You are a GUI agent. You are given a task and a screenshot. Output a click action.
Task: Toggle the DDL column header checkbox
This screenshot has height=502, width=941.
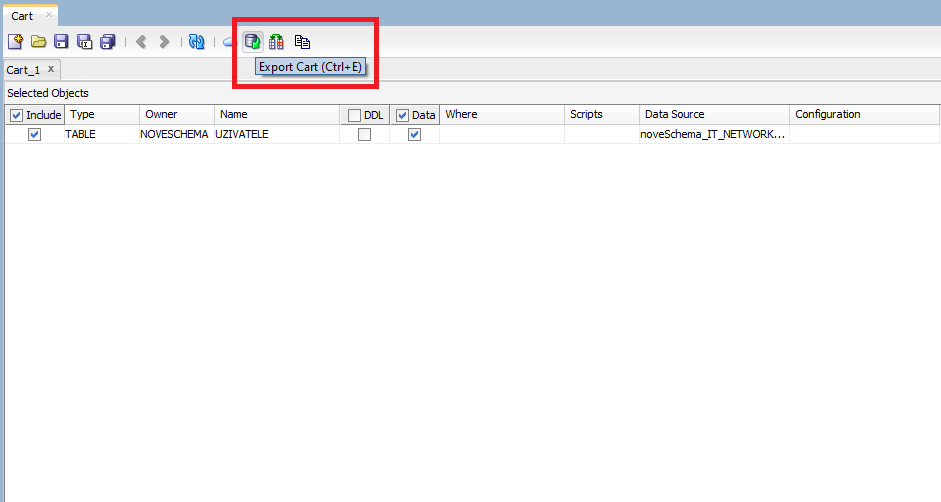355,115
